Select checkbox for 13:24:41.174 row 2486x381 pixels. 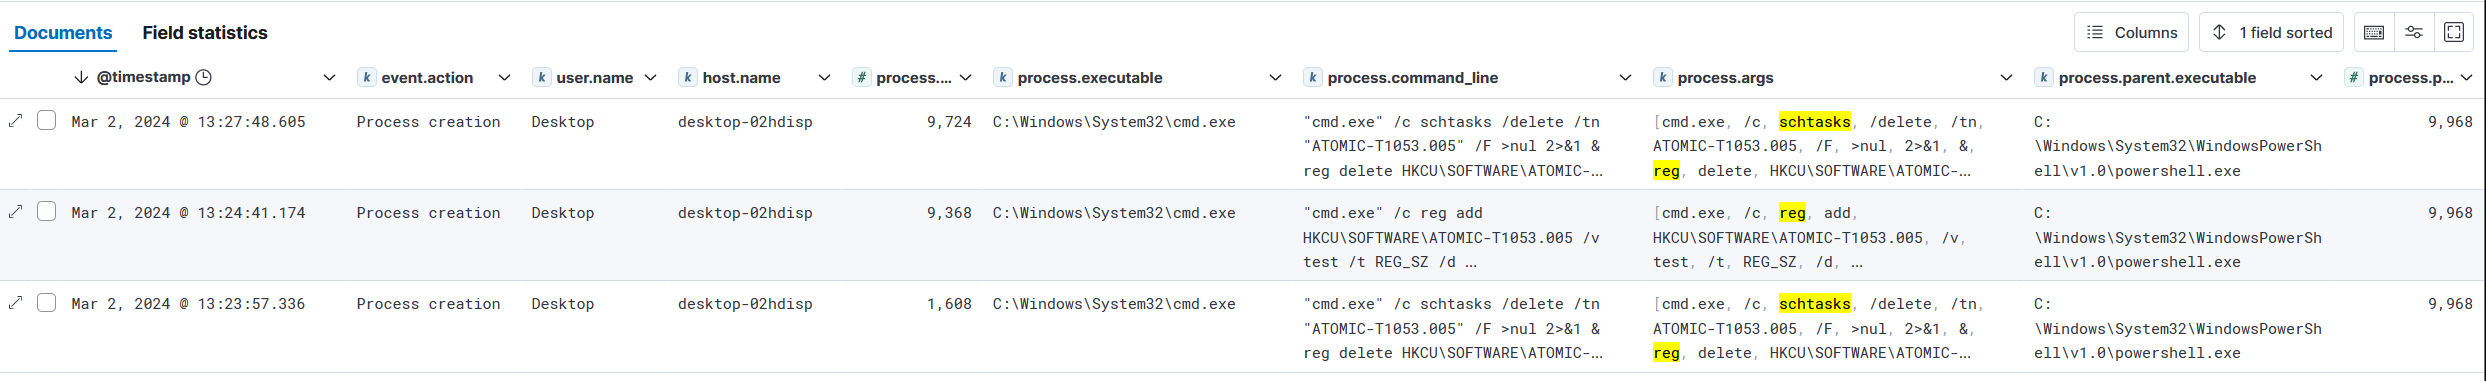click(x=46, y=212)
